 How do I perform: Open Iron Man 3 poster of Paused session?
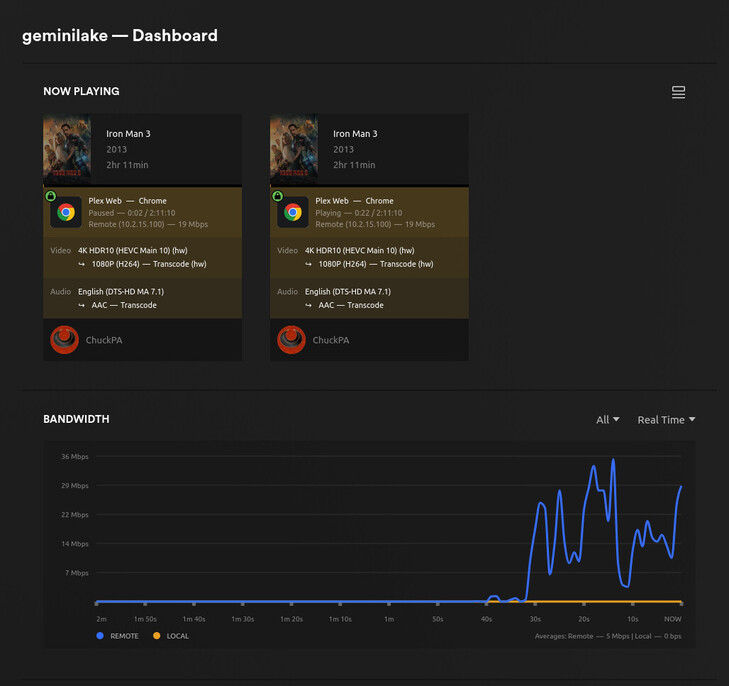(x=67, y=149)
